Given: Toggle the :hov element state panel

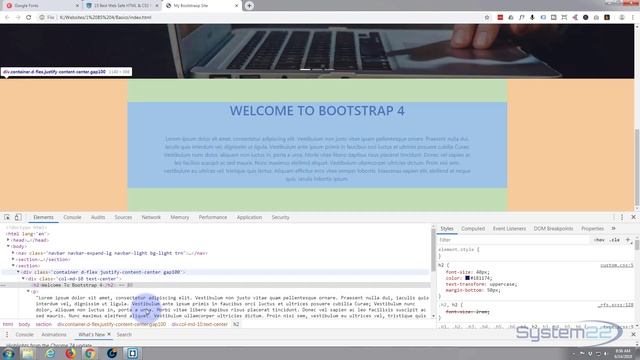Looking at the screenshot, I should [599, 240].
